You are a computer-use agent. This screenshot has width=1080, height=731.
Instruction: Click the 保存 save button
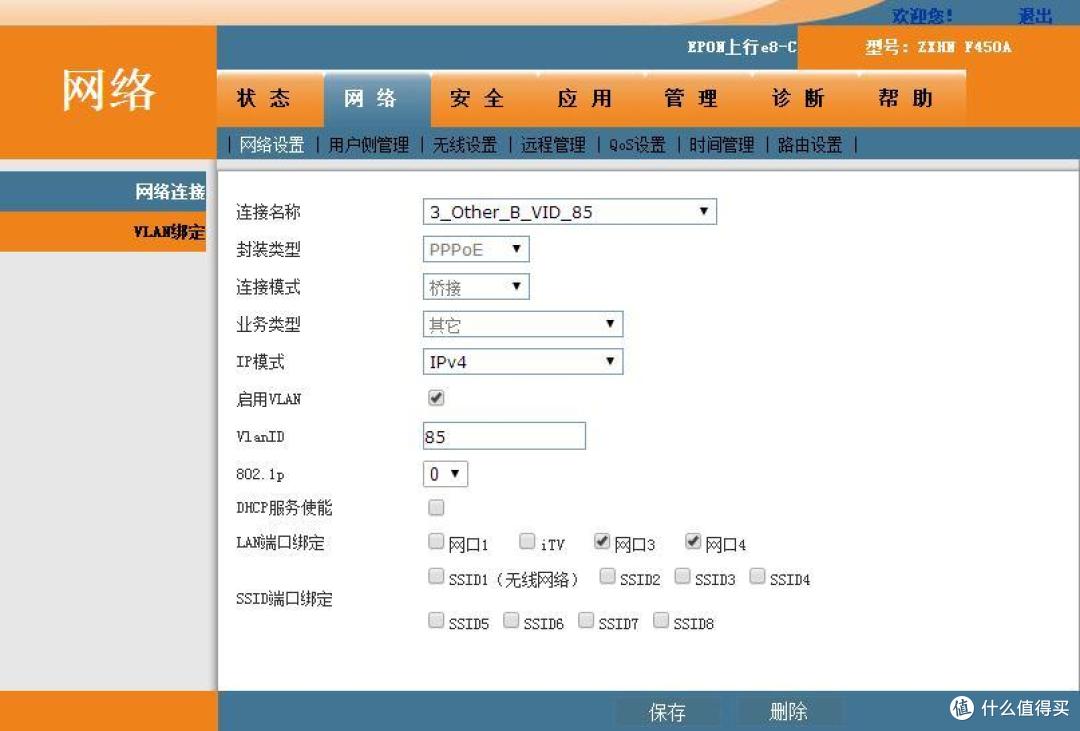667,712
